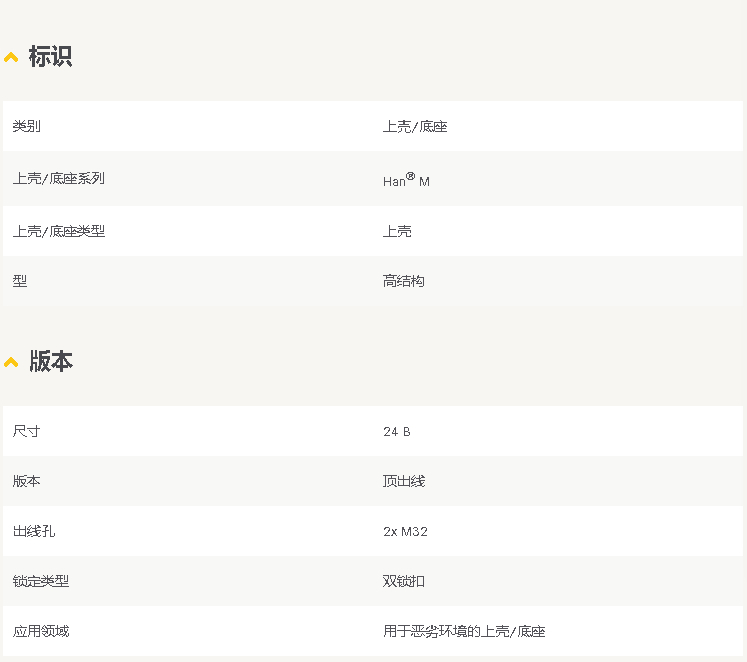
Task: Click the 锁定类型 label
Action: (x=41, y=581)
